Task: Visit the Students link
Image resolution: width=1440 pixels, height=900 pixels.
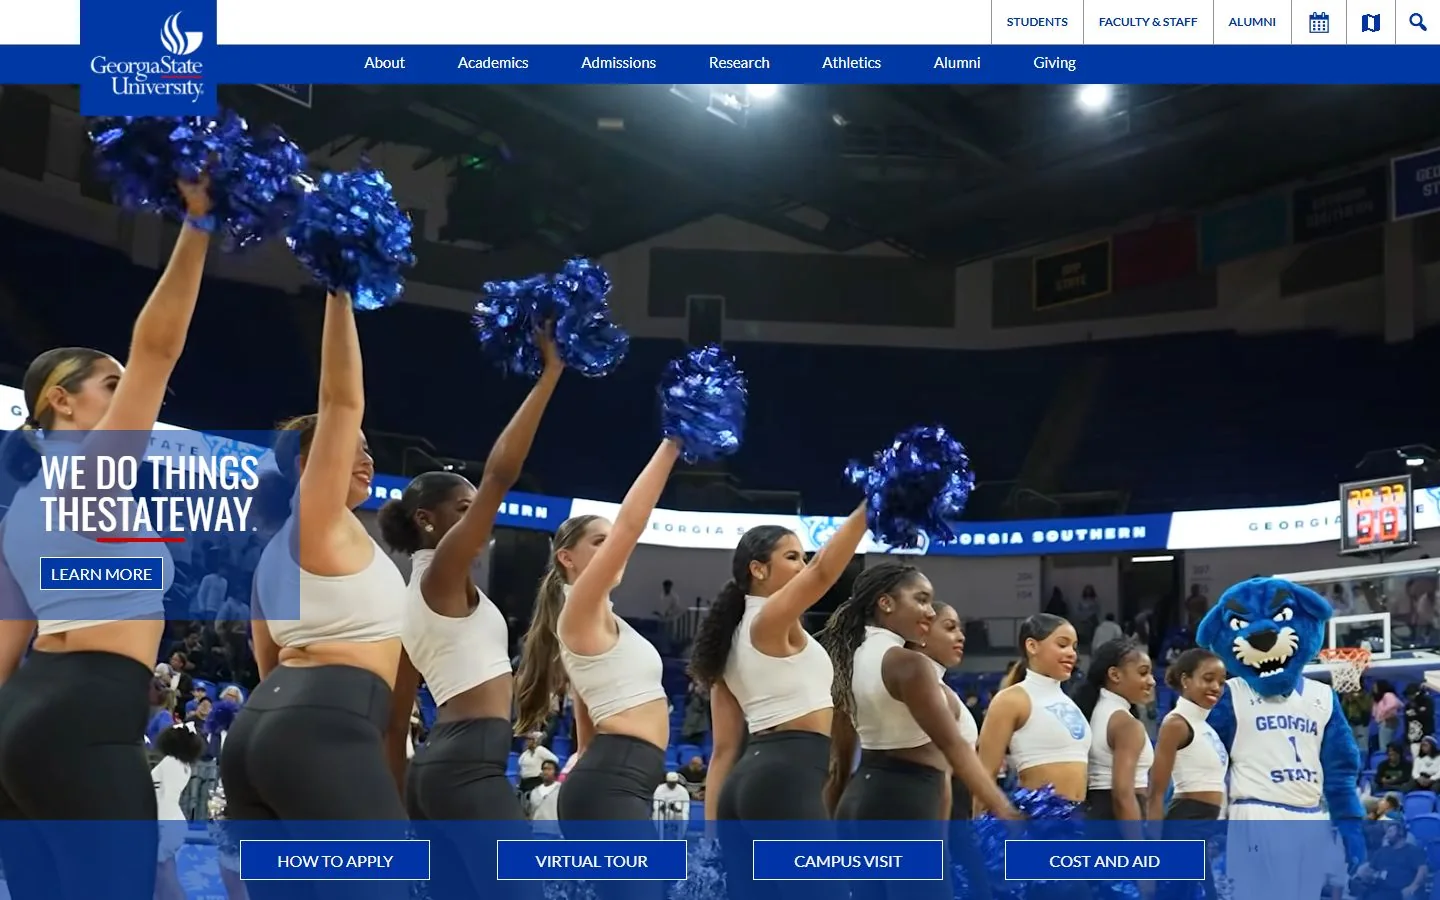Action: (1037, 22)
